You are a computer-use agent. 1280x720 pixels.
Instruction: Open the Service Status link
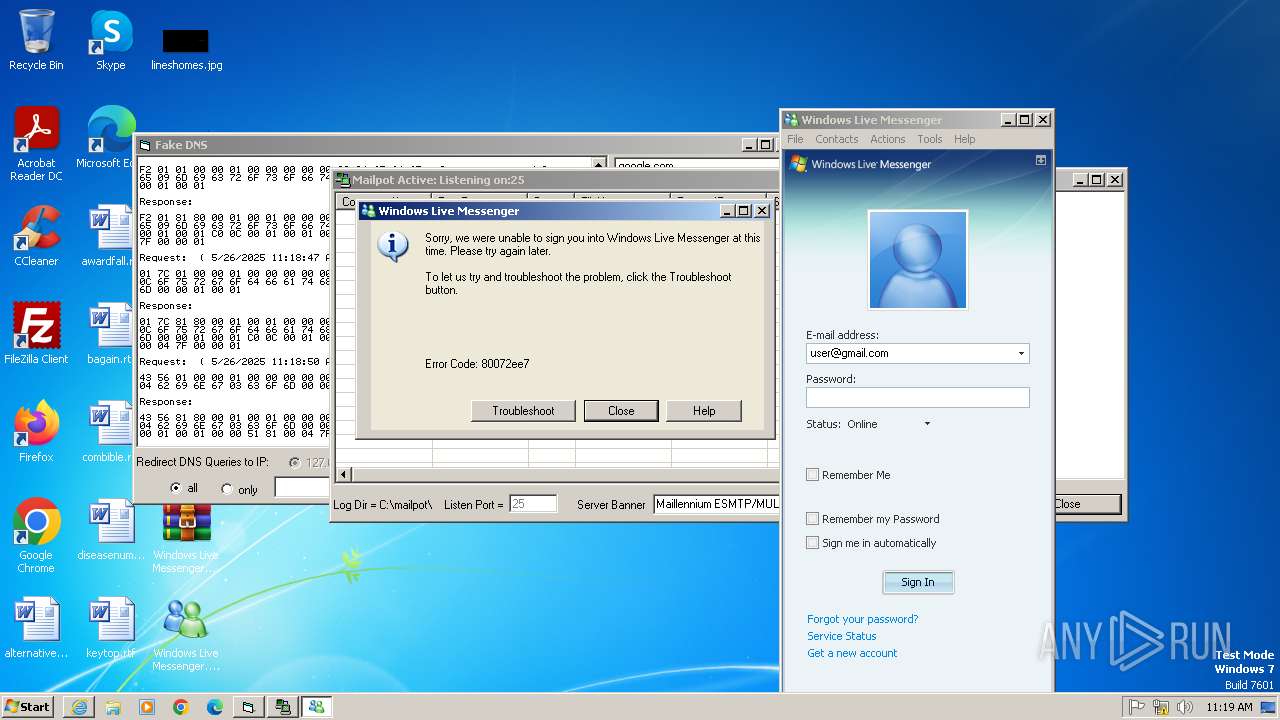tap(842, 636)
